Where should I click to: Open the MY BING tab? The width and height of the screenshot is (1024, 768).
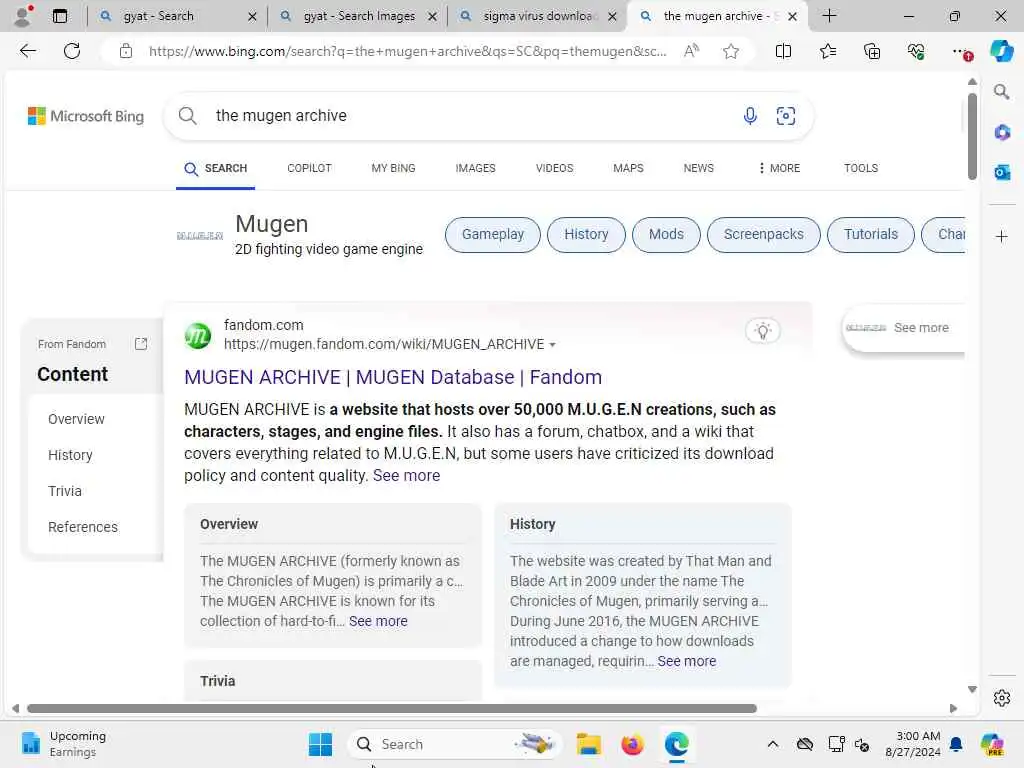pyautogui.click(x=393, y=168)
